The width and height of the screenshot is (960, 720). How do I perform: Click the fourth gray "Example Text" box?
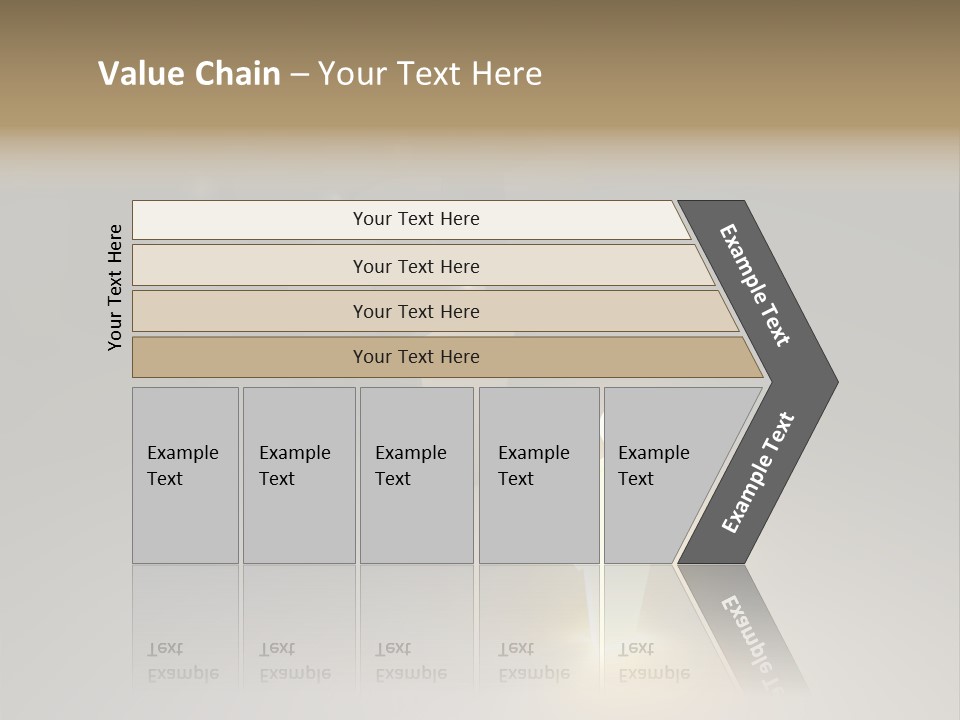tap(538, 475)
